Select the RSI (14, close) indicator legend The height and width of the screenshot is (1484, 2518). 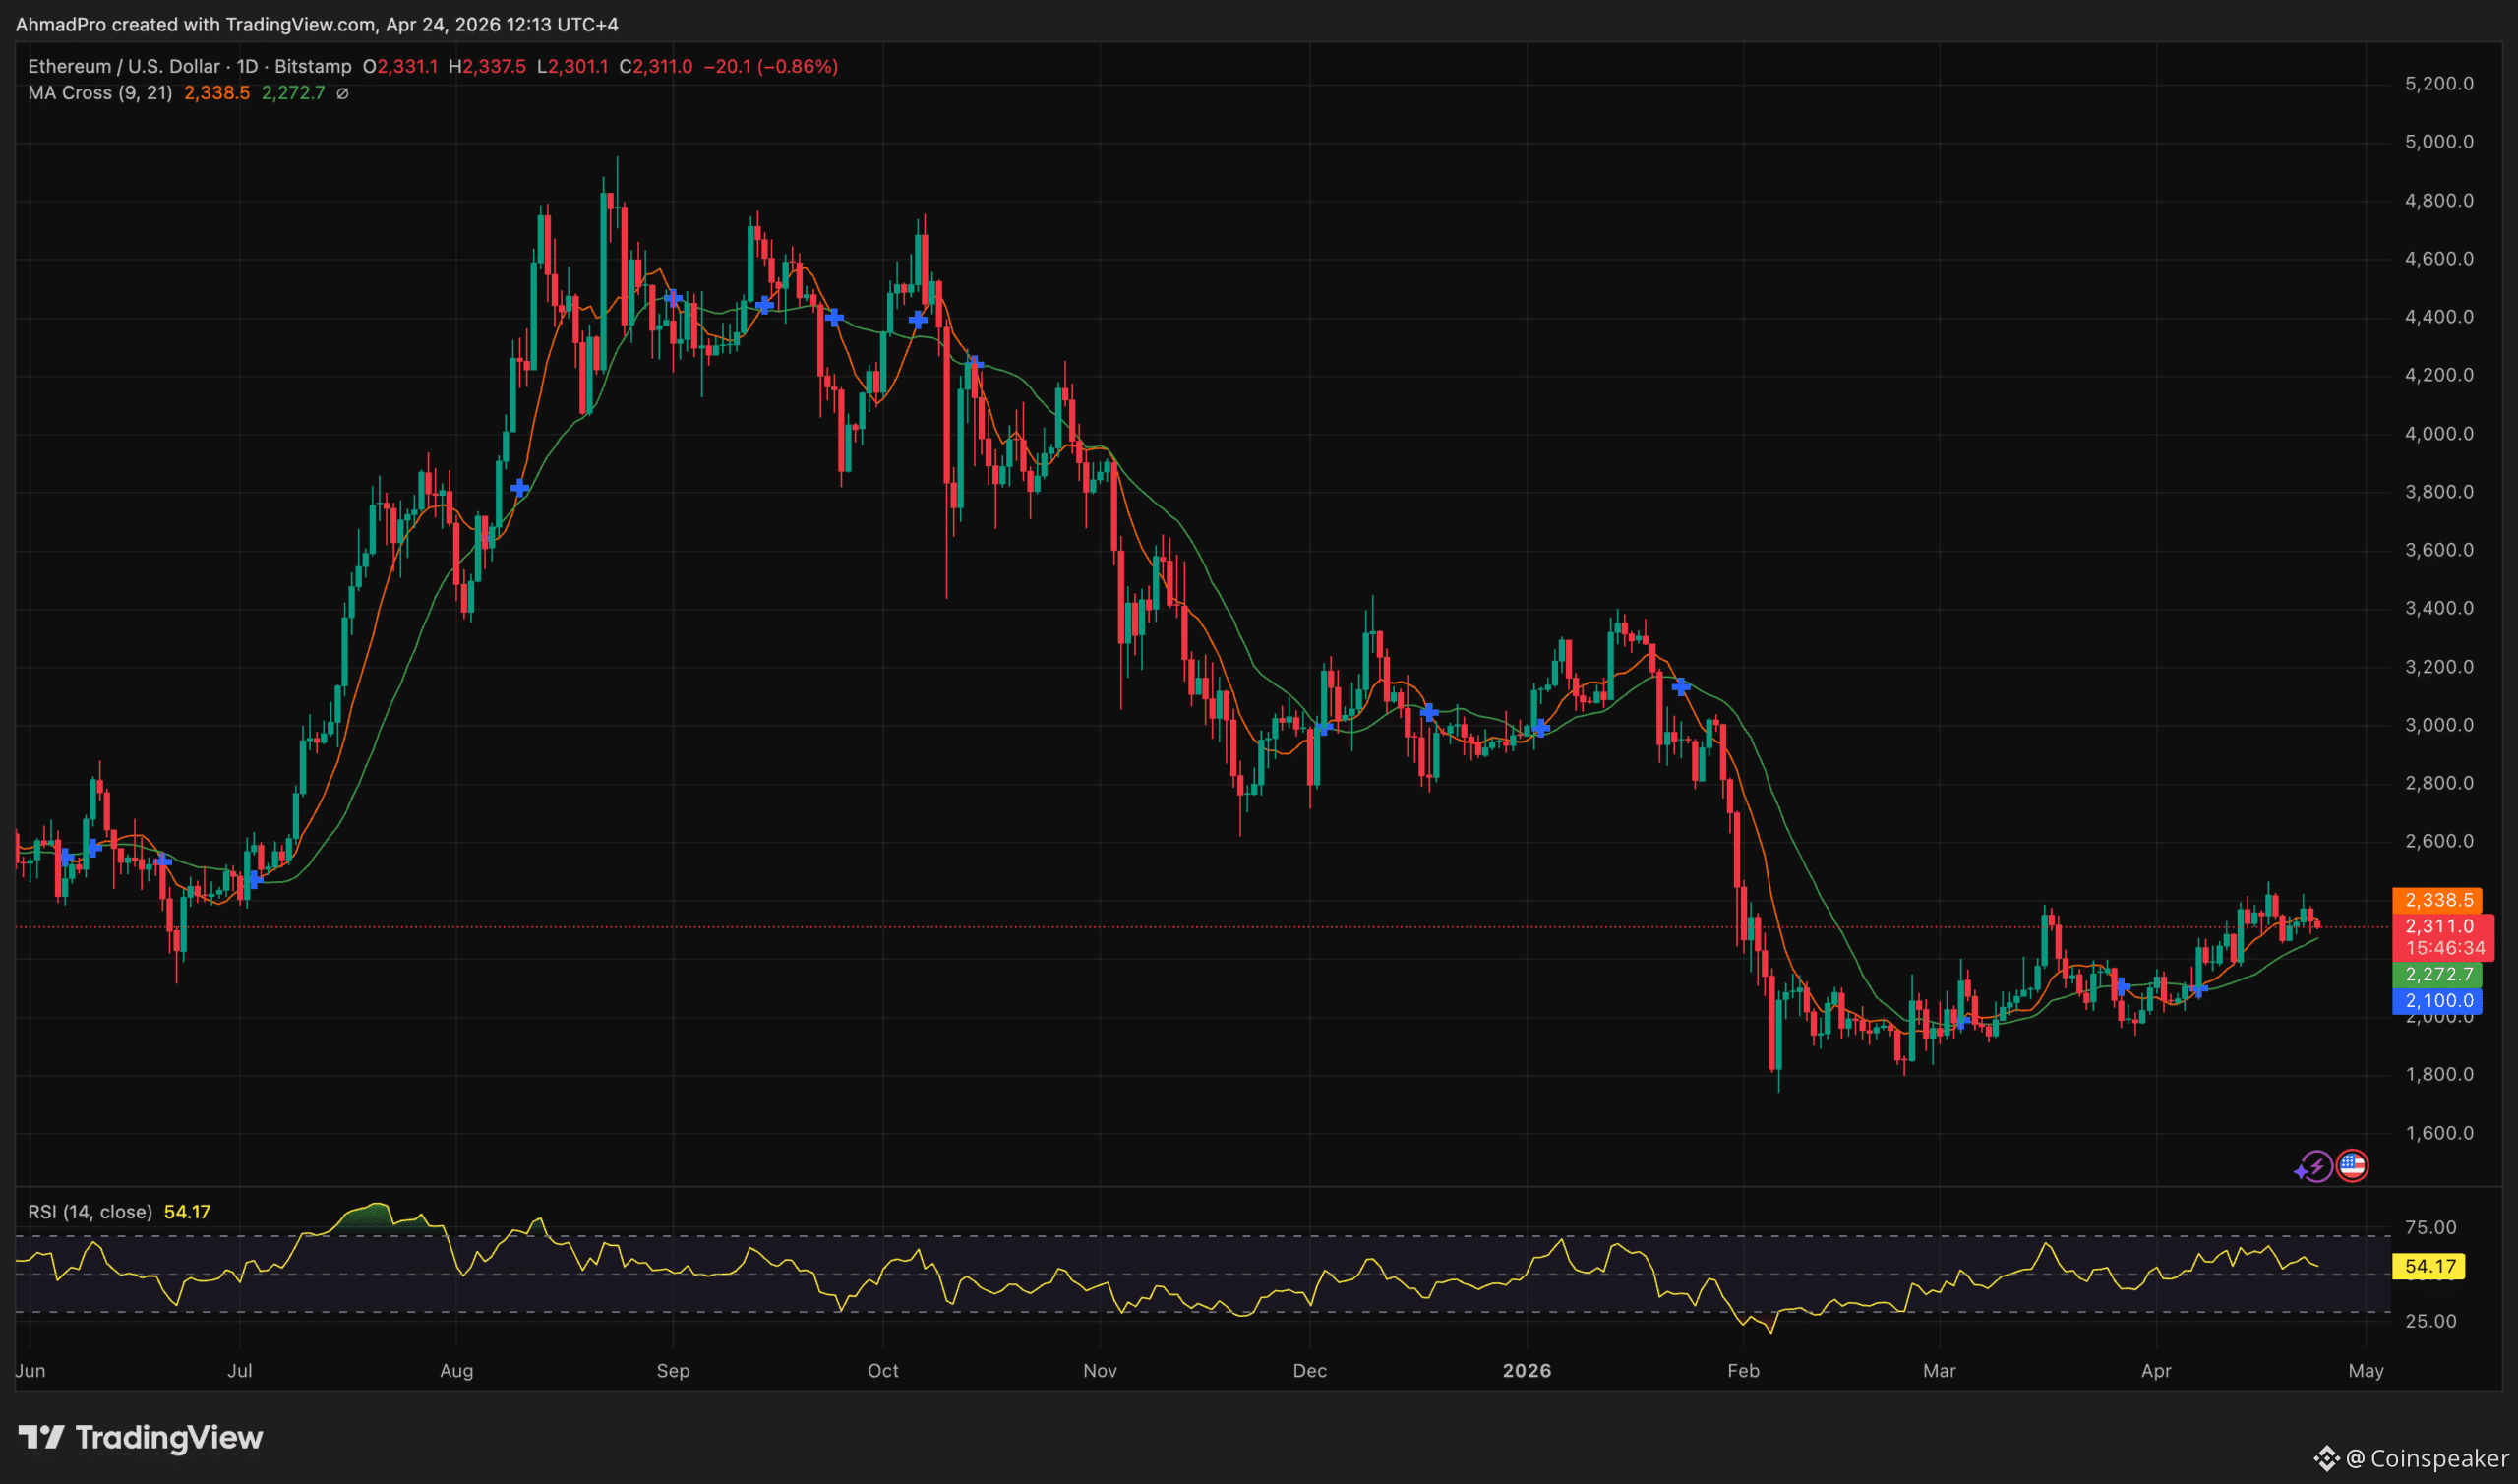pos(90,1212)
